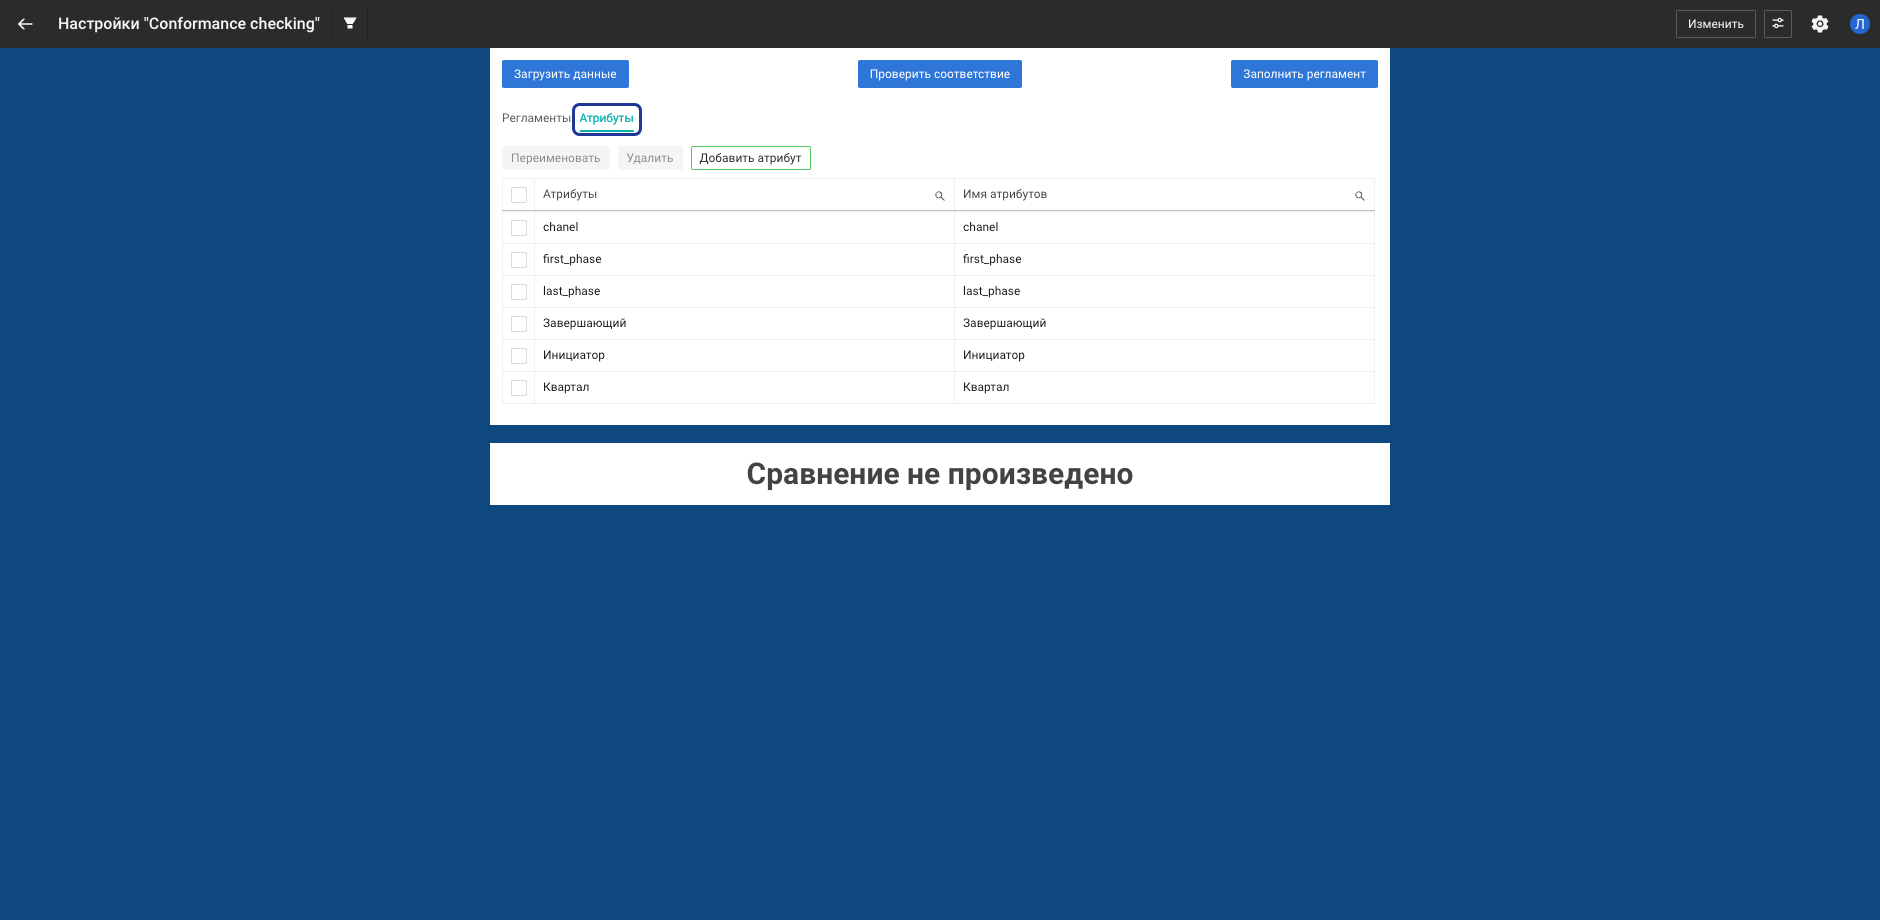Check the chanel attribute row

point(519,228)
